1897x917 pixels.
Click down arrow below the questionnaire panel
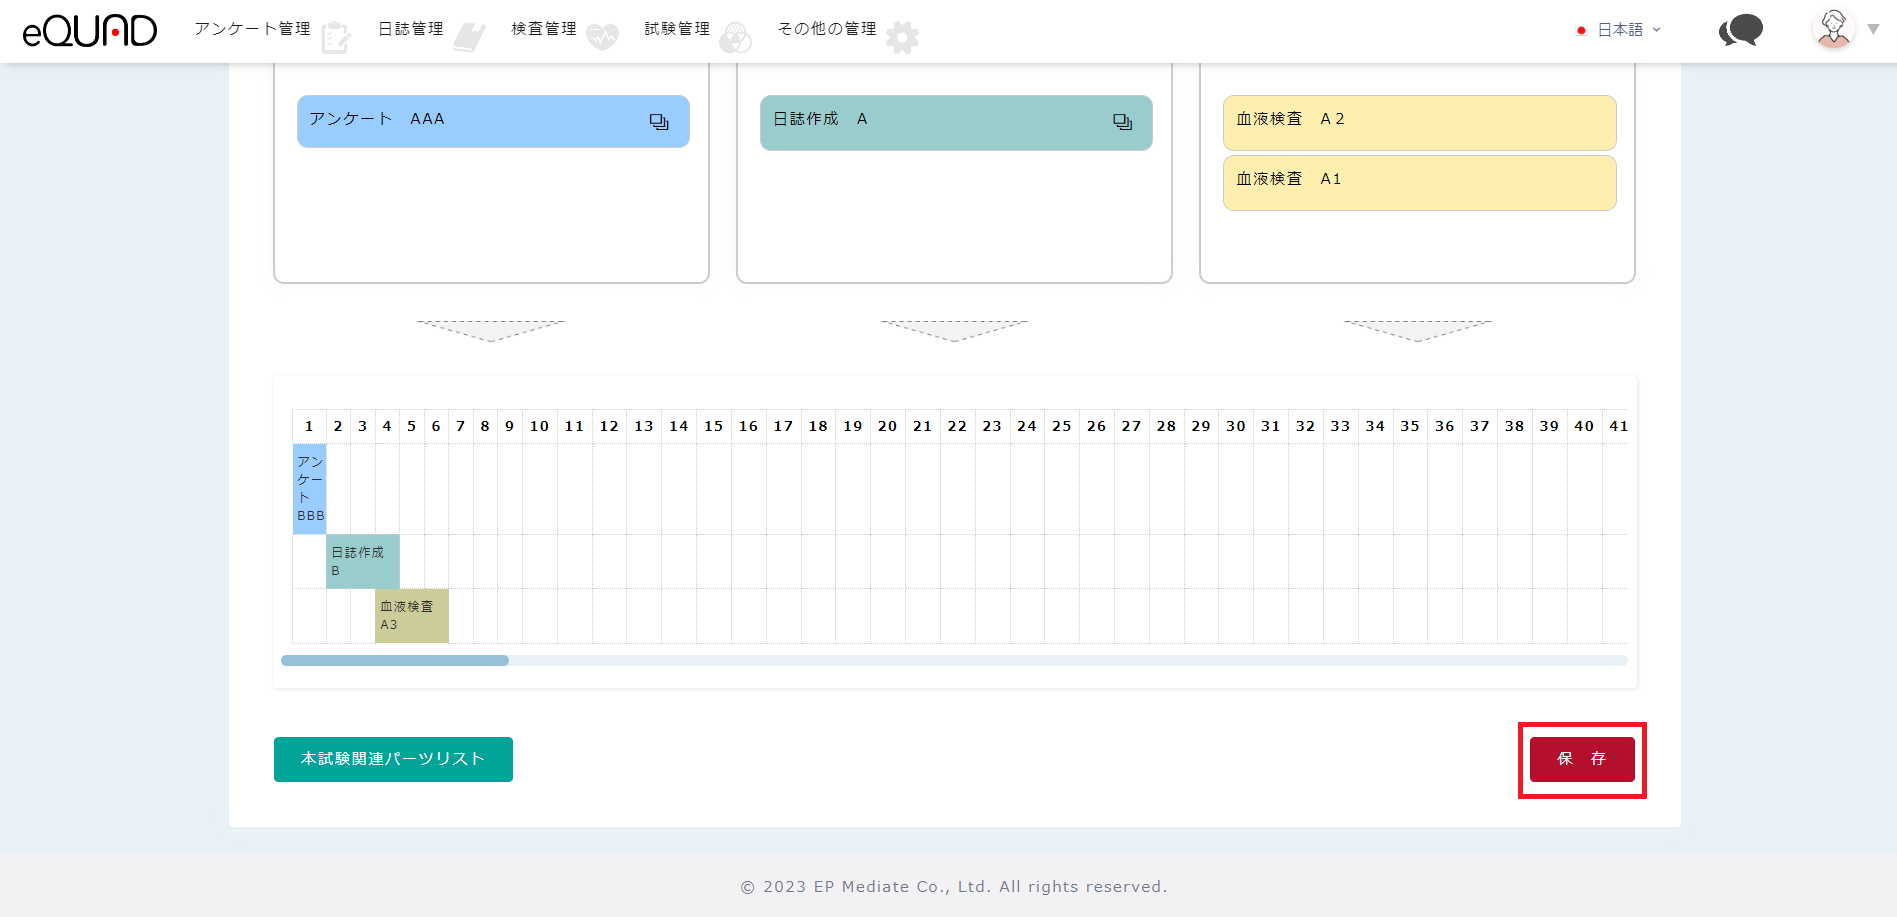click(491, 331)
